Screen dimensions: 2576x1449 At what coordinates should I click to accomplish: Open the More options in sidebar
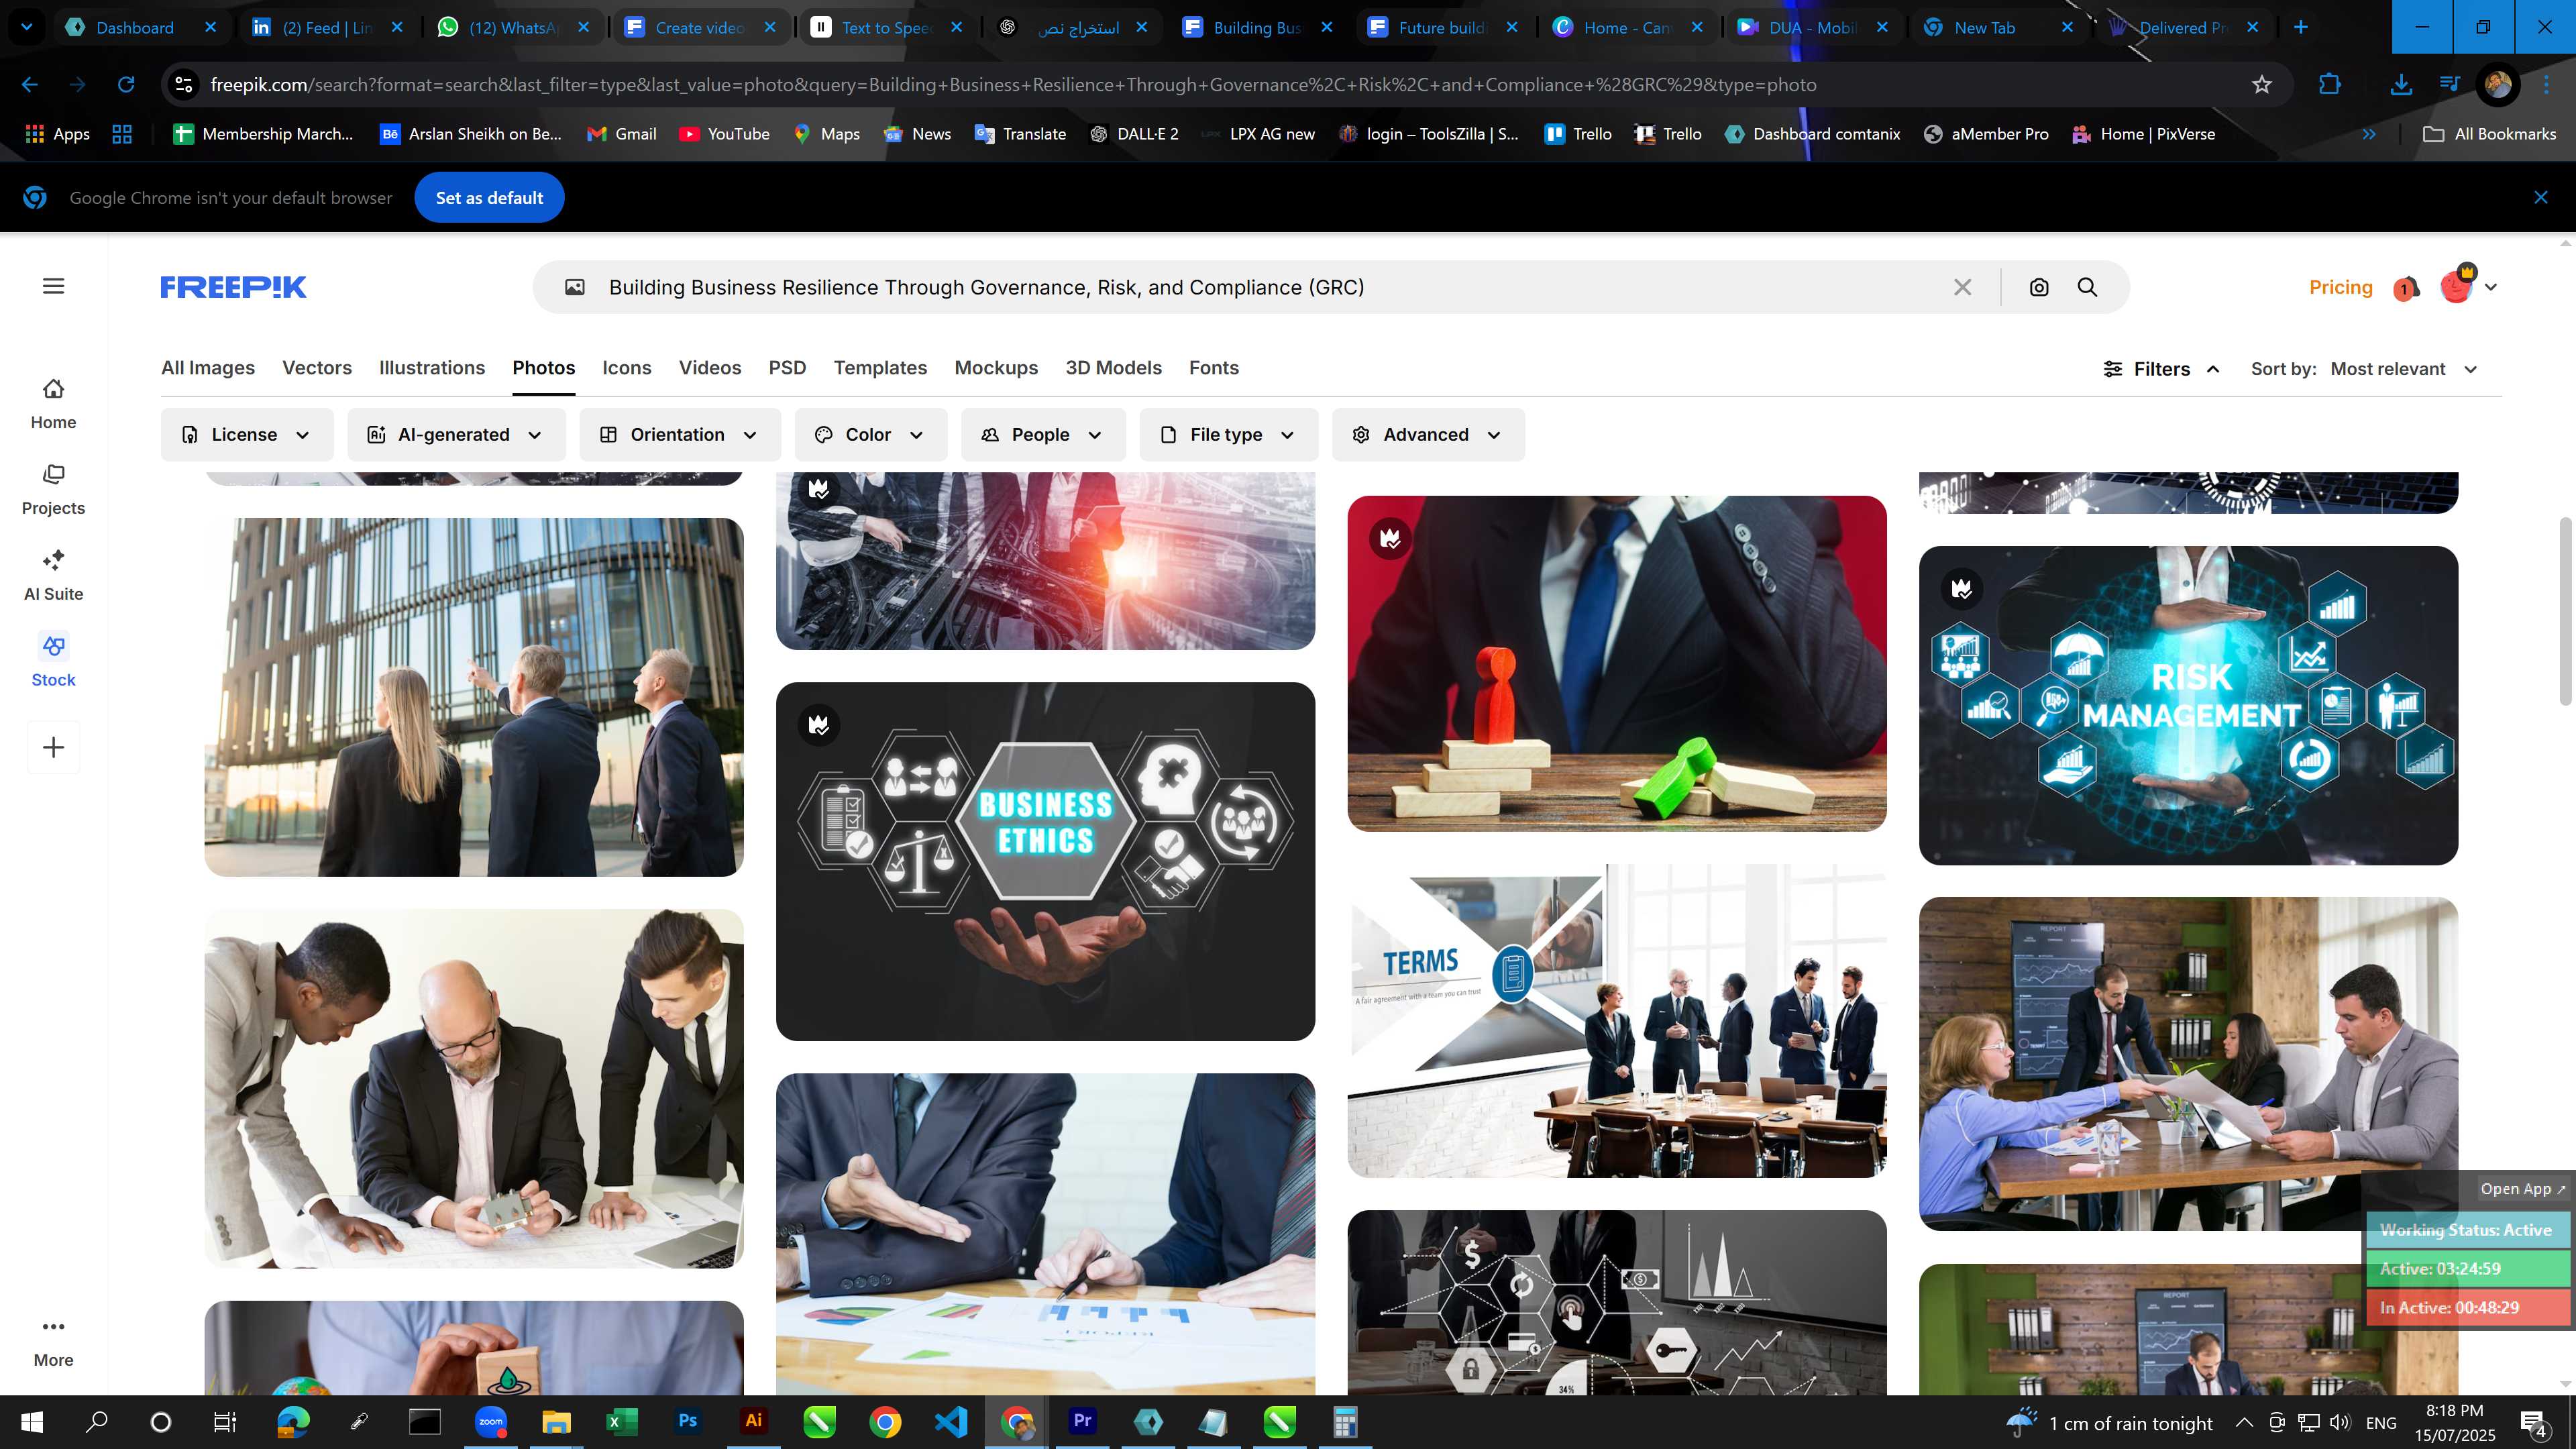(53, 1343)
